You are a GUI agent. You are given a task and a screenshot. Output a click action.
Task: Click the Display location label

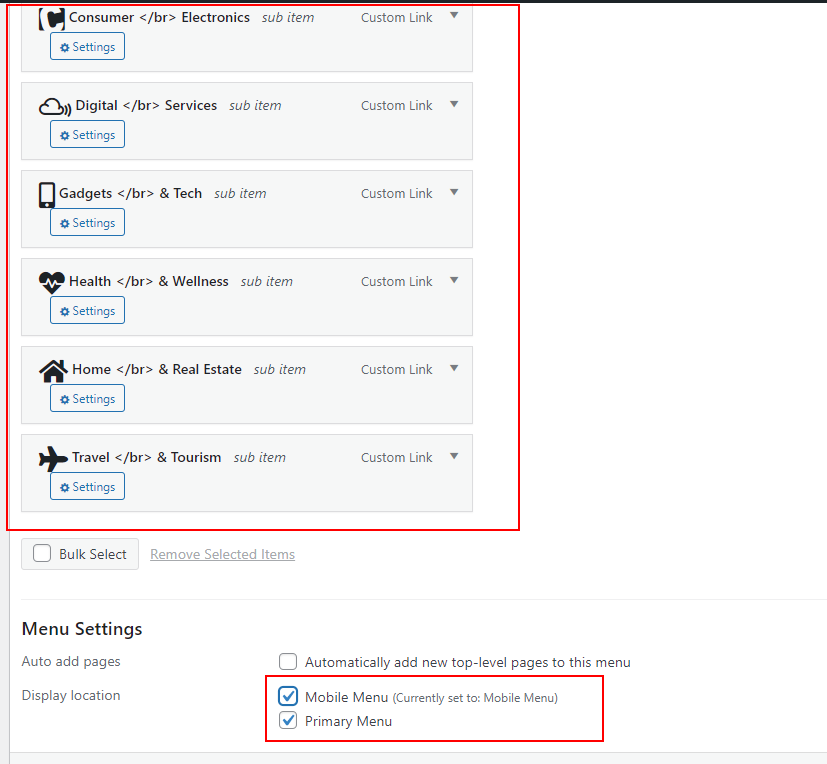pyautogui.click(x=71, y=695)
